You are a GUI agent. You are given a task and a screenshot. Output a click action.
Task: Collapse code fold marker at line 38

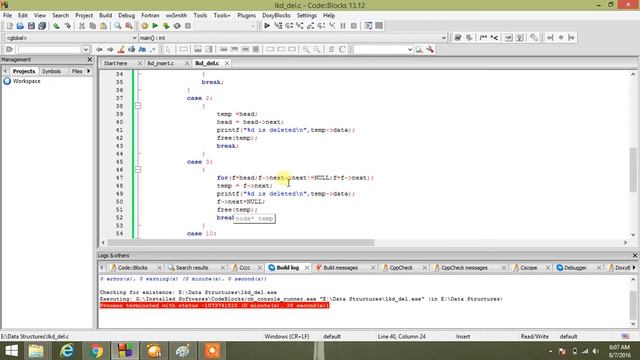pyautogui.click(x=138, y=106)
